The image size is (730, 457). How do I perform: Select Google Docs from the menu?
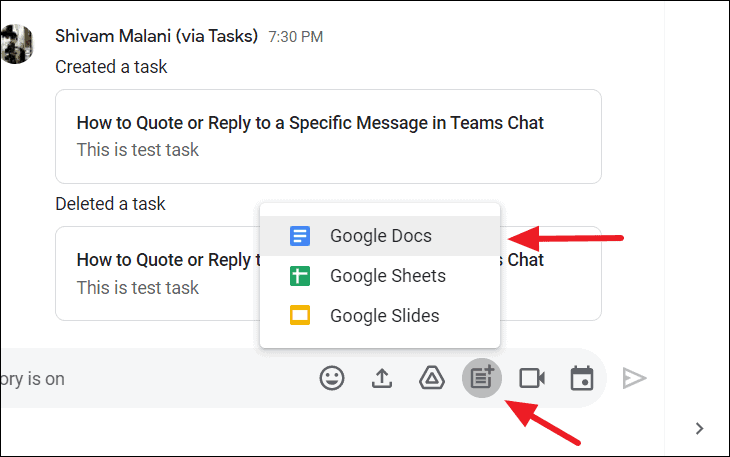tap(380, 236)
